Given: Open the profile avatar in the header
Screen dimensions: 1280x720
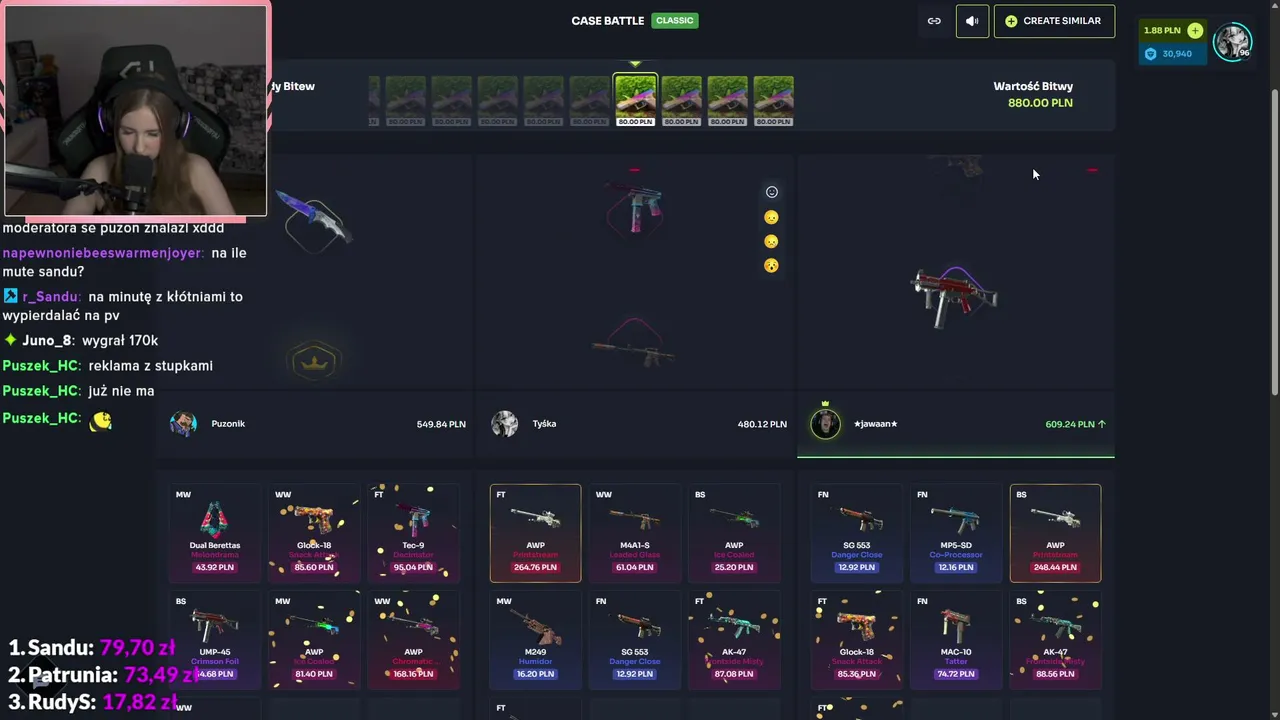Looking at the screenshot, I should pyautogui.click(x=1232, y=42).
